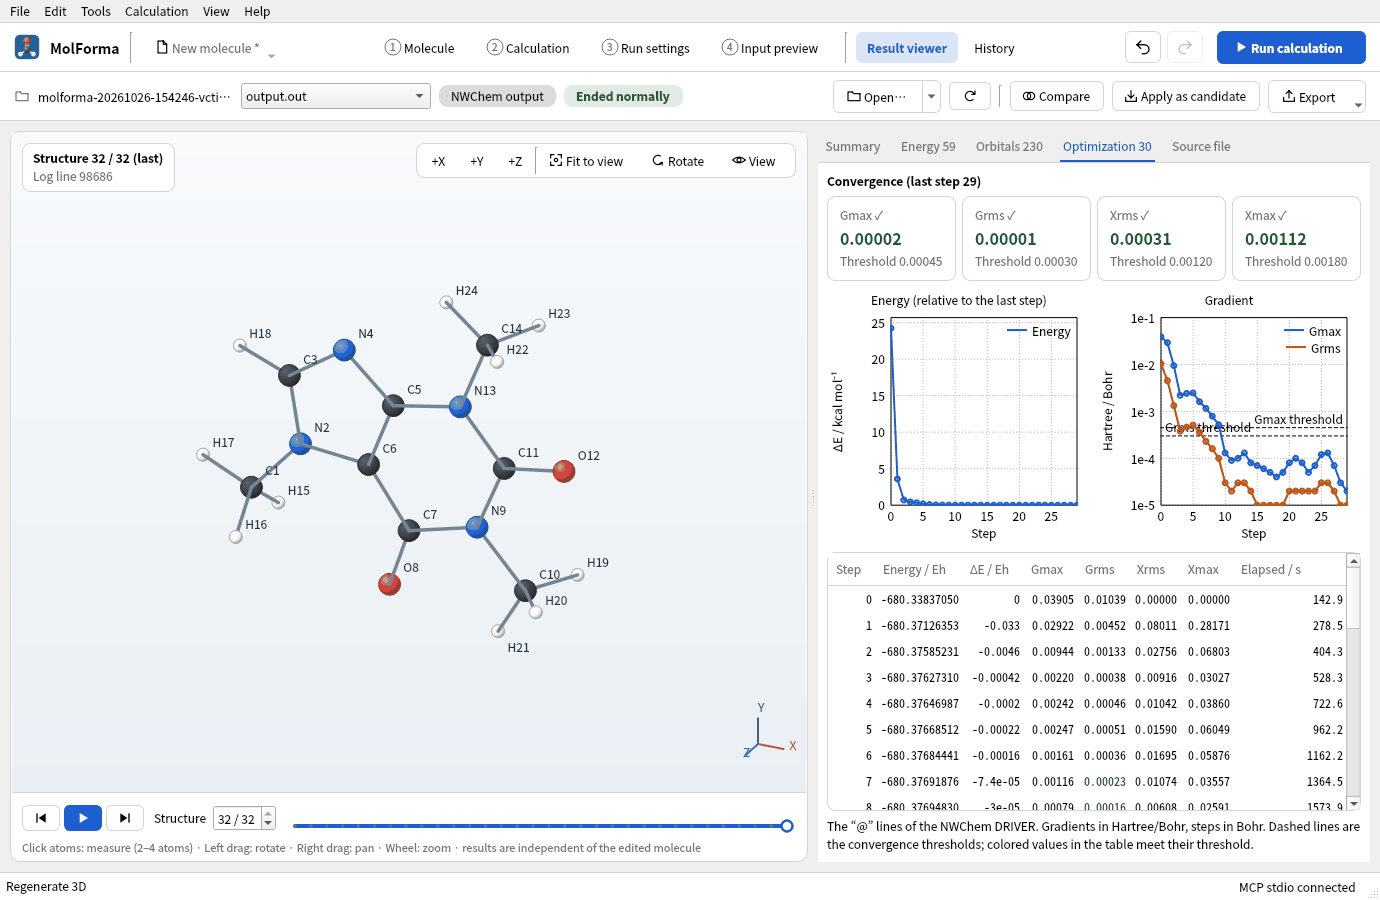The width and height of the screenshot is (1380, 900).
Task: Click the Open… file button
Action: [877, 96]
